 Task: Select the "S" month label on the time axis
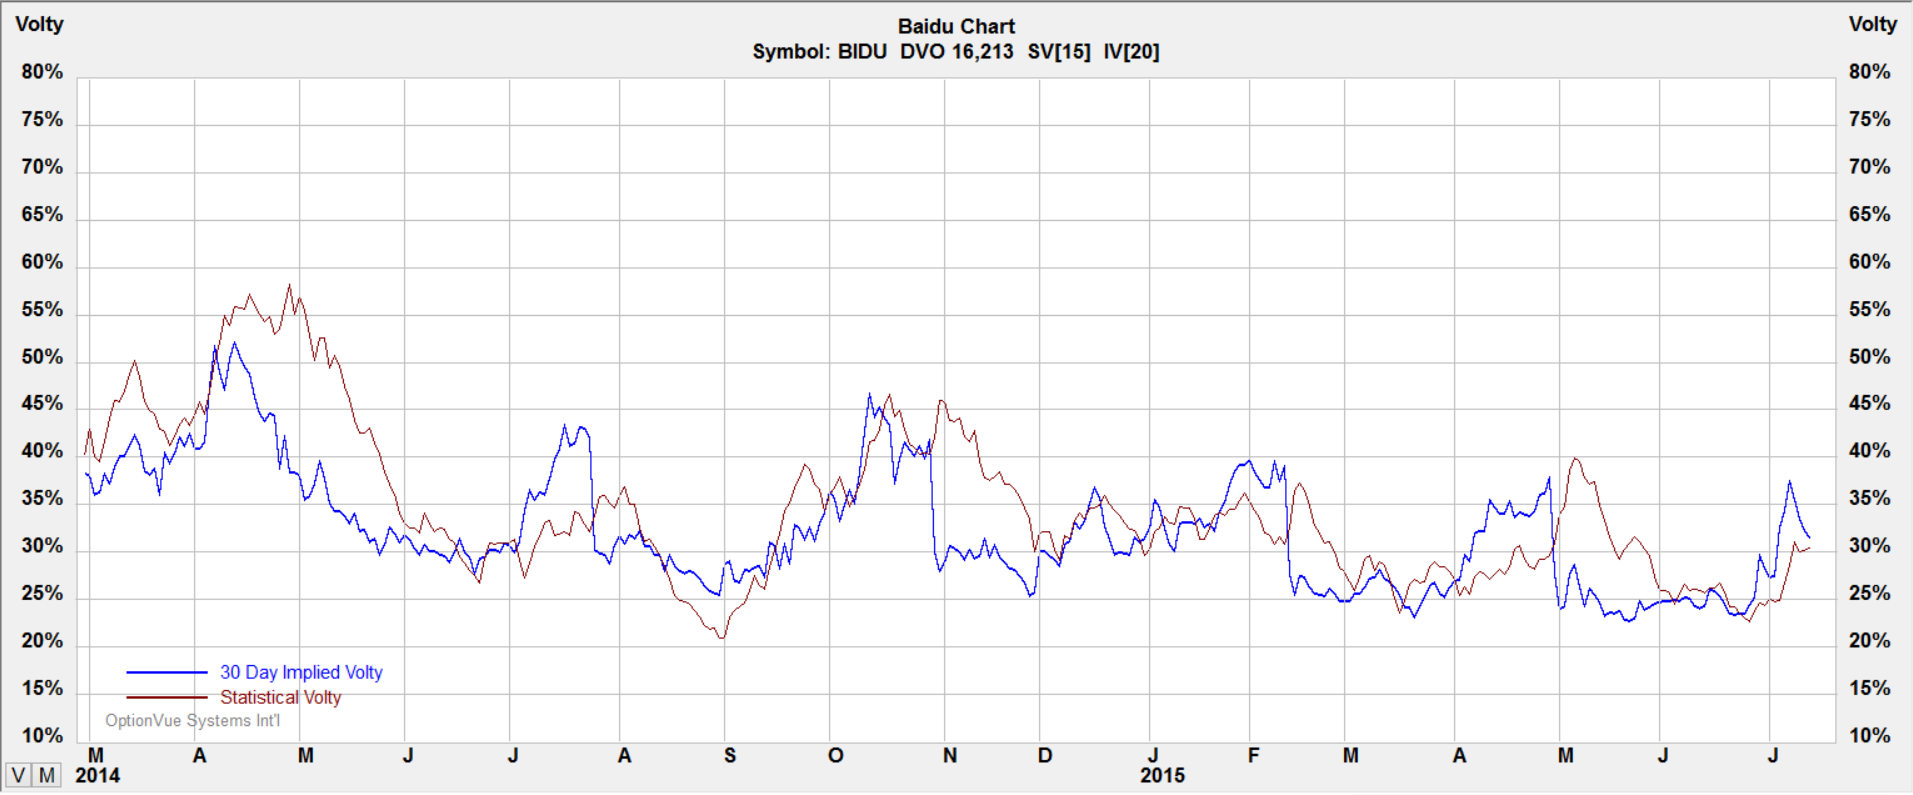pos(730,756)
